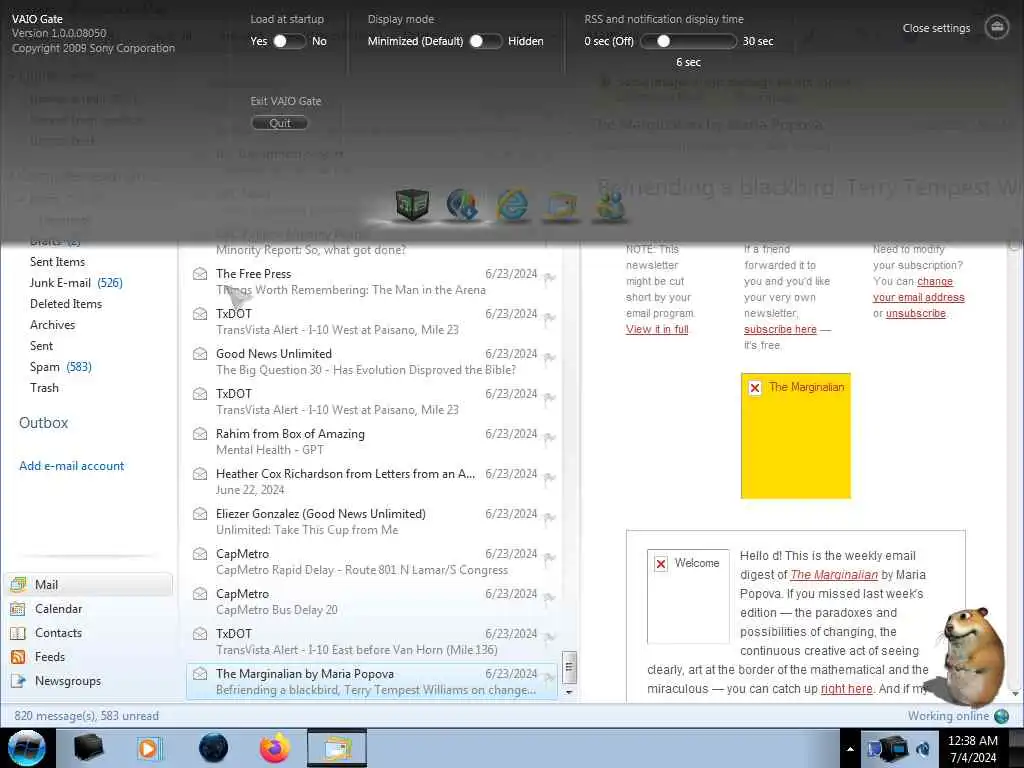Click change your email address link
Image resolution: width=1024 pixels, height=768 pixels.
(918, 289)
